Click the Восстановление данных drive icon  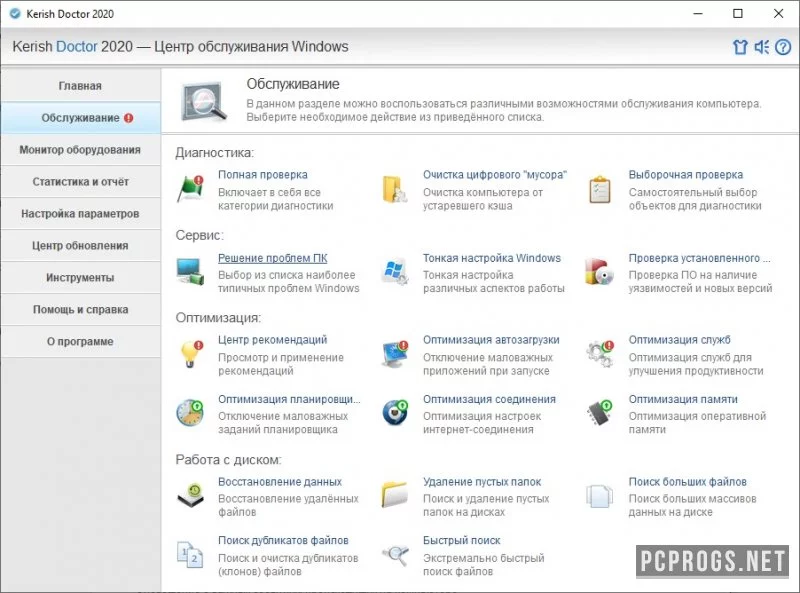[x=191, y=496]
